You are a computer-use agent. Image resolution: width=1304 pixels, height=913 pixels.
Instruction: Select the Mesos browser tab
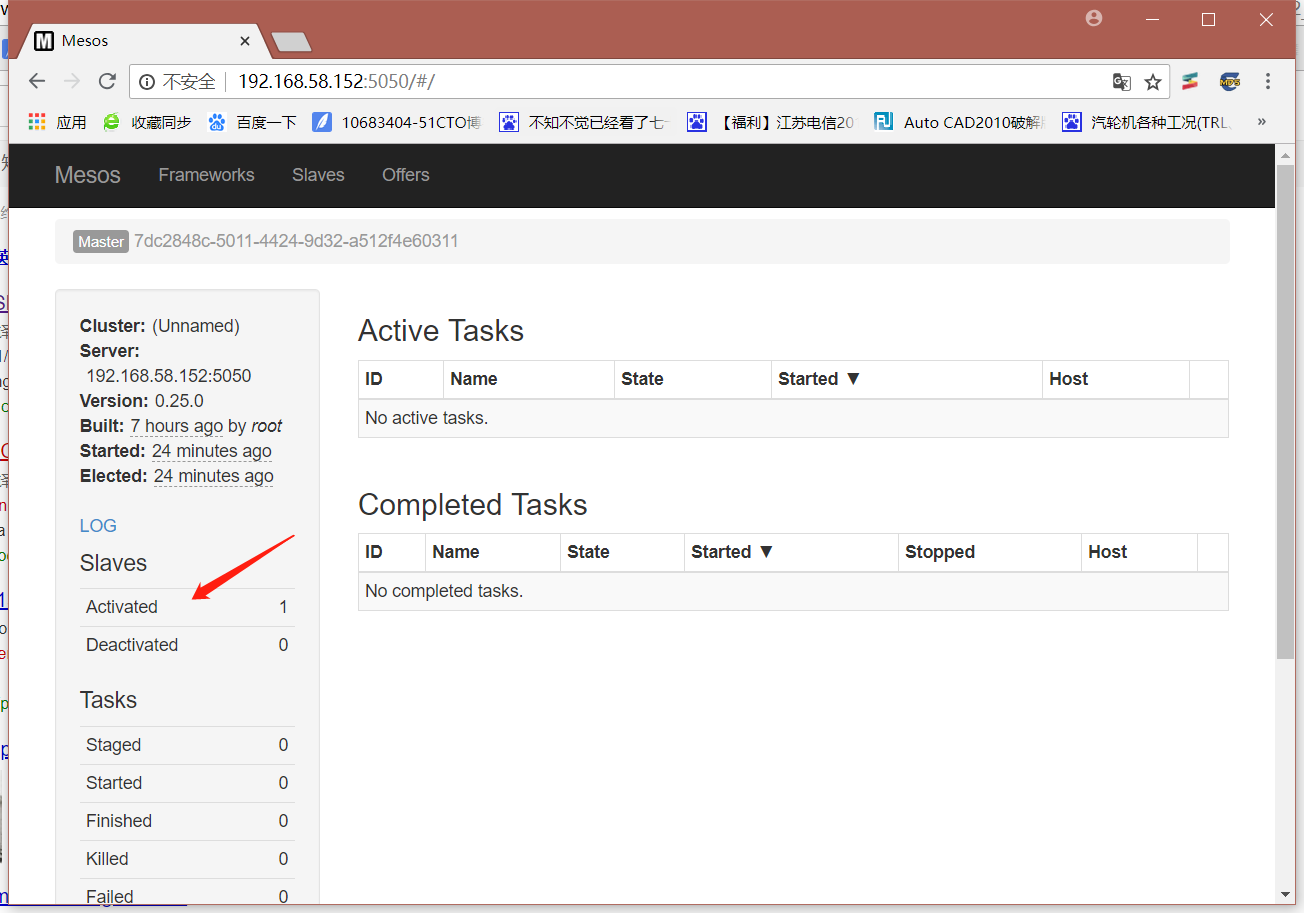tap(140, 41)
